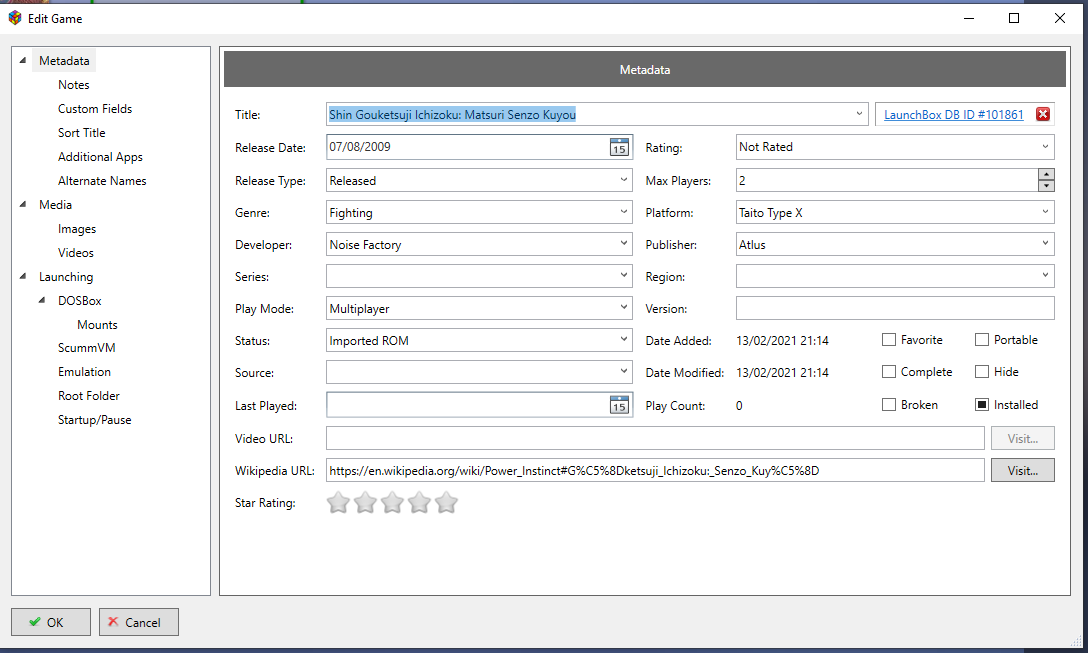The height and width of the screenshot is (653, 1088).
Task: Select the Media section in the sidebar
Action: tap(56, 205)
